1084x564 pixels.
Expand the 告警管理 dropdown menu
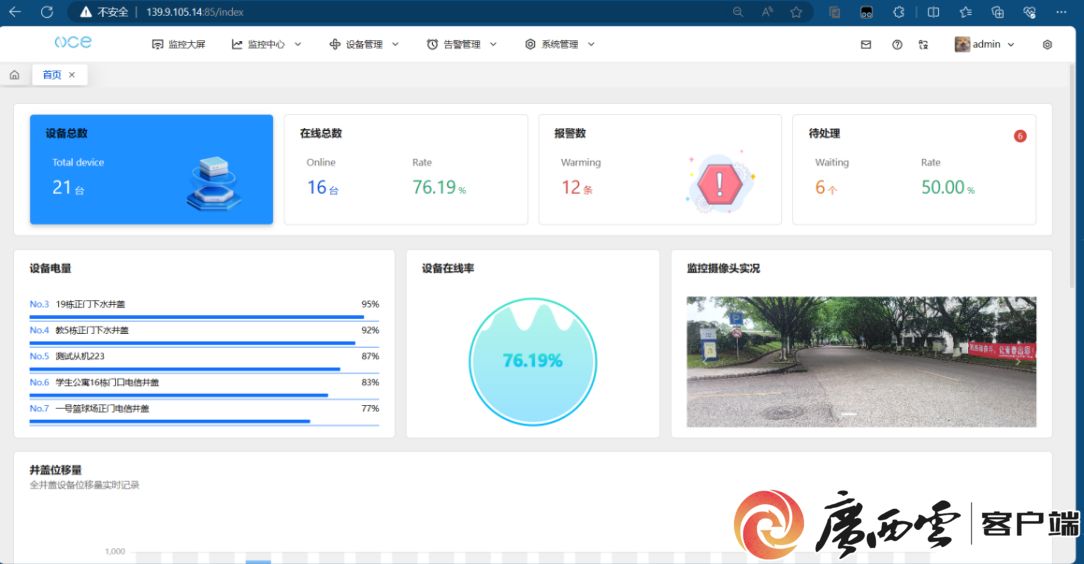460,44
